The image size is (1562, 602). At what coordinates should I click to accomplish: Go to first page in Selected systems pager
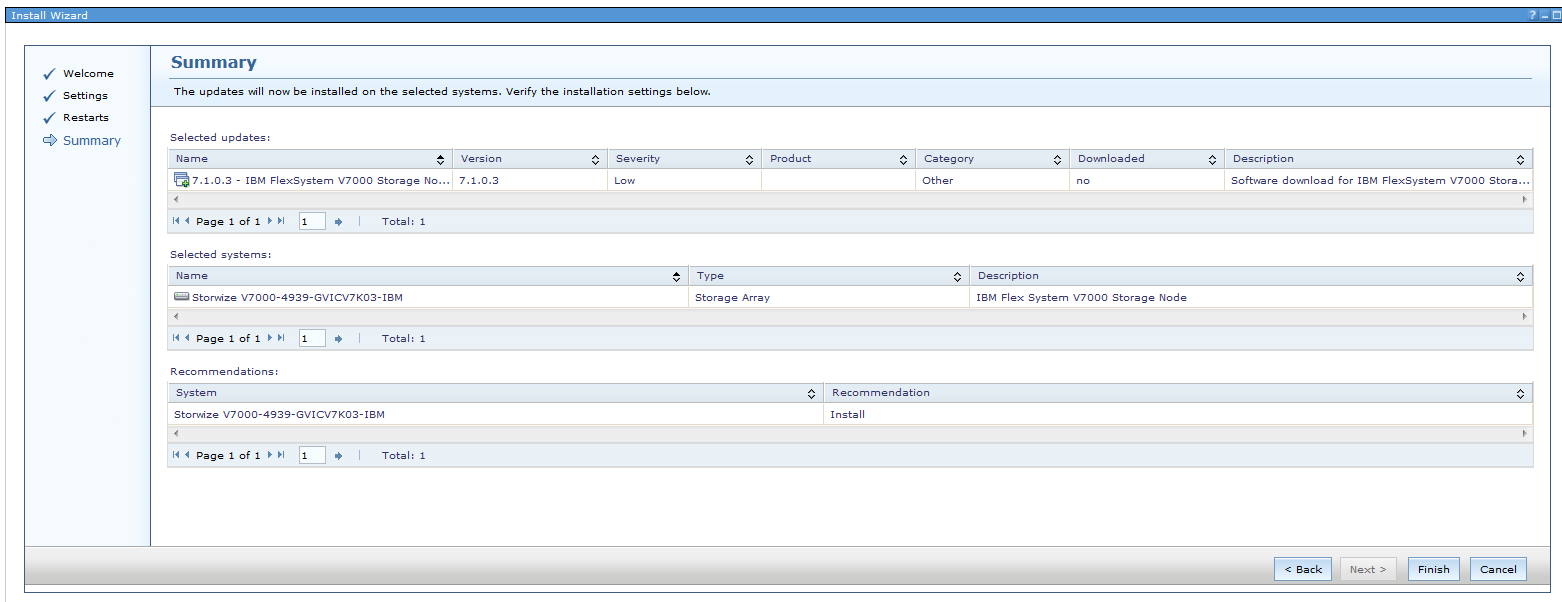click(176, 338)
